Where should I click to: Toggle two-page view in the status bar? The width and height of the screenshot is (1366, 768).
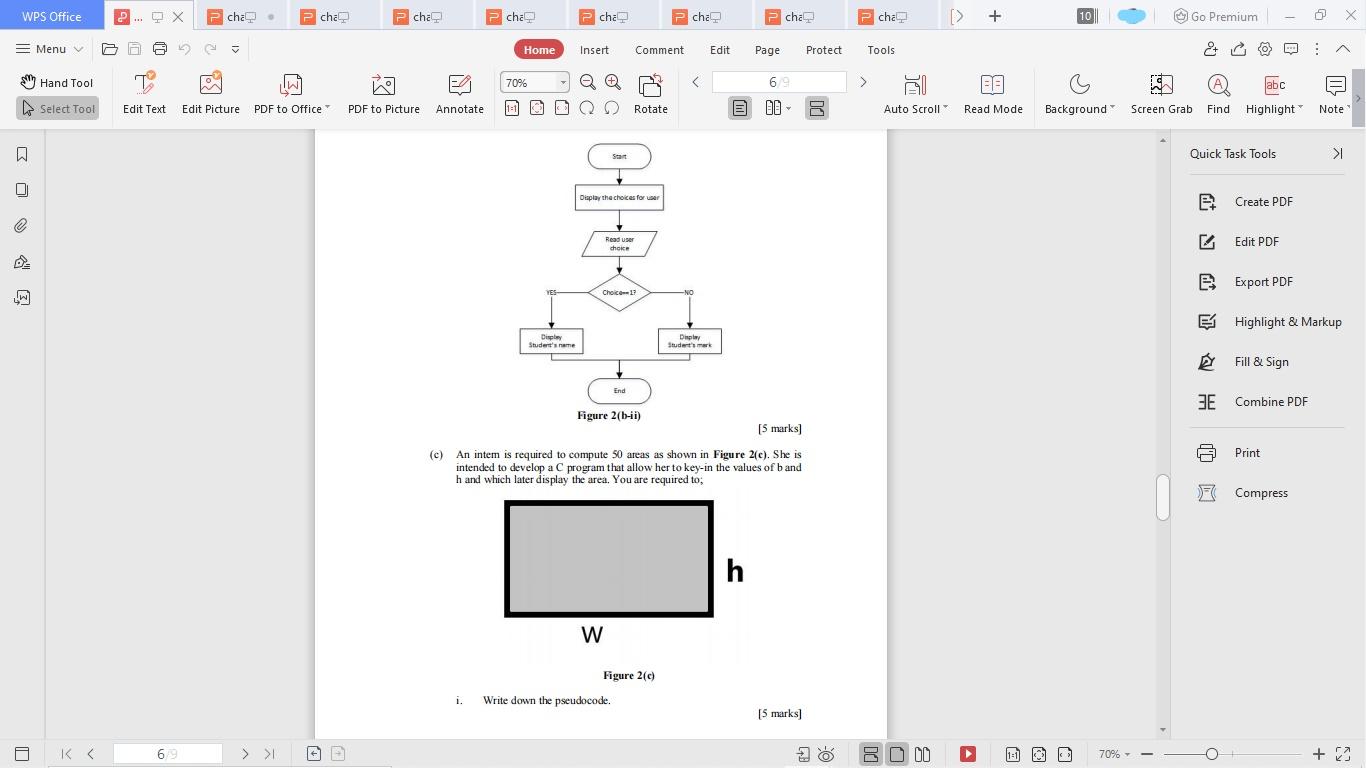pyautogui.click(x=922, y=754)
